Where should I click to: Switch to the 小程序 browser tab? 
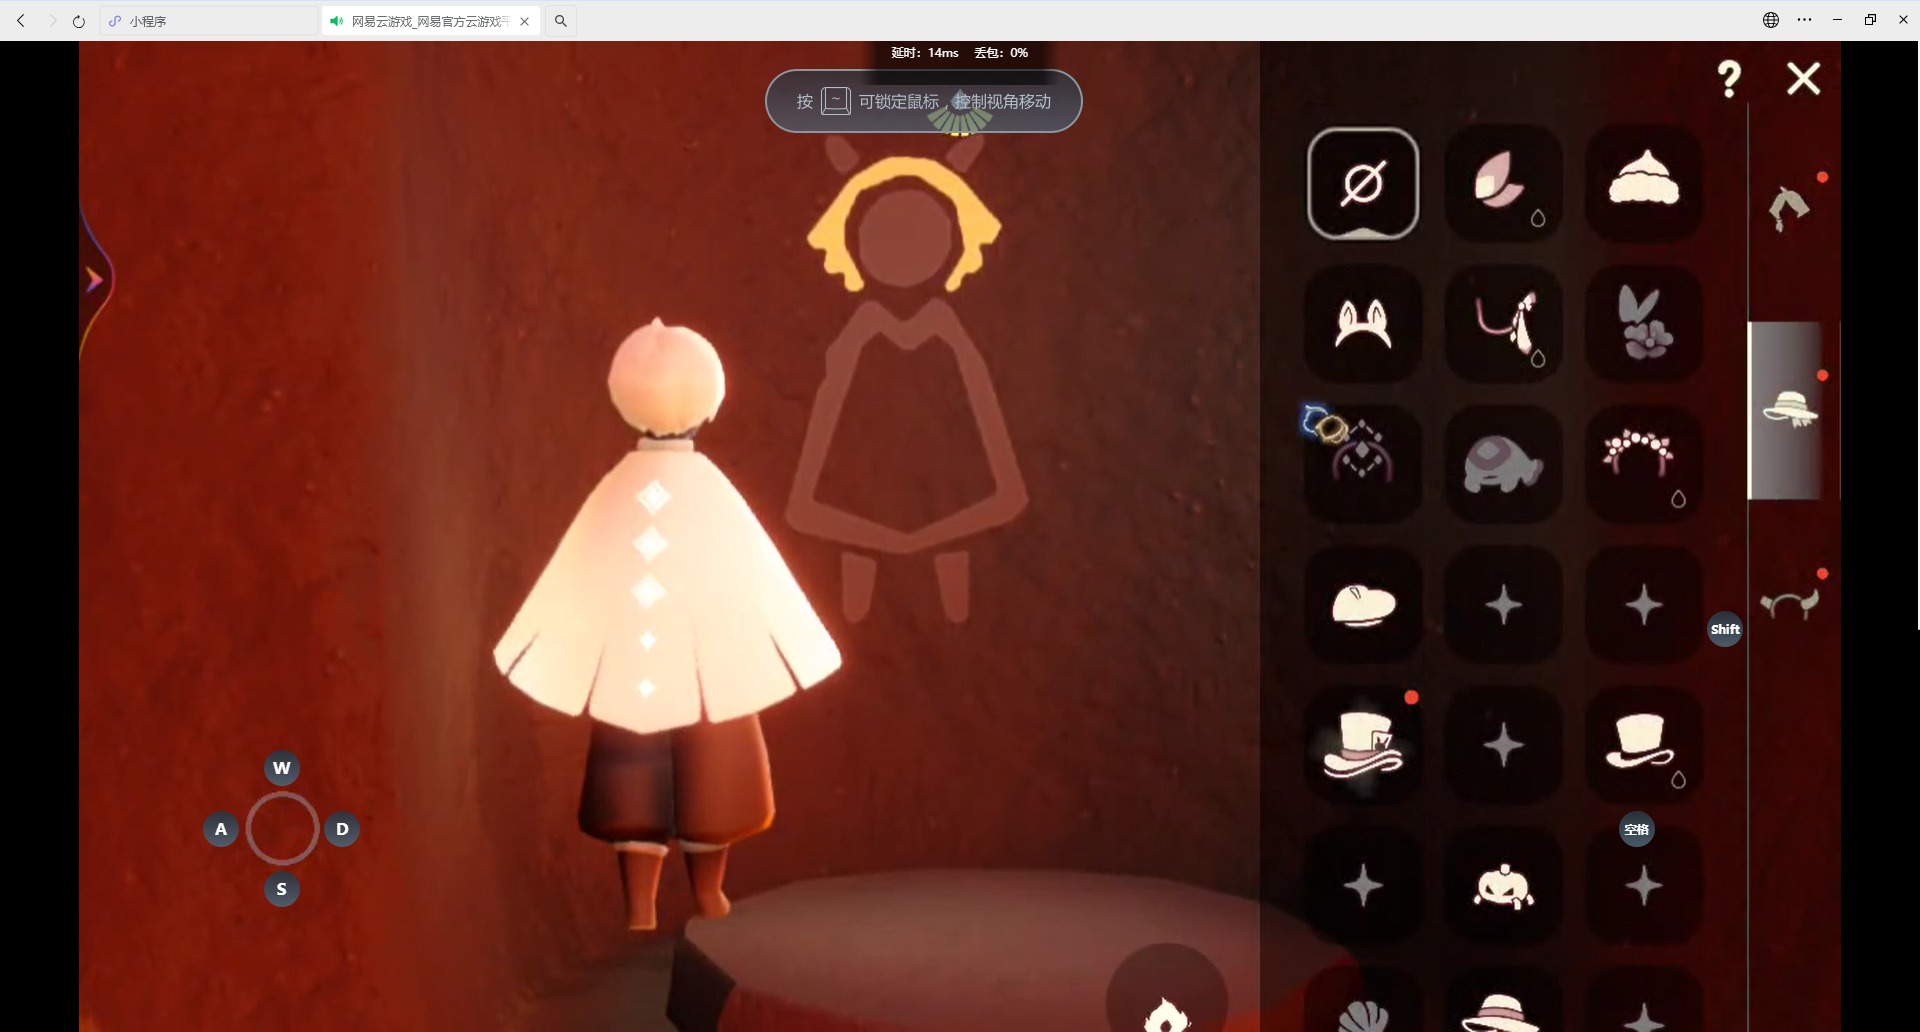pos(208,21)
